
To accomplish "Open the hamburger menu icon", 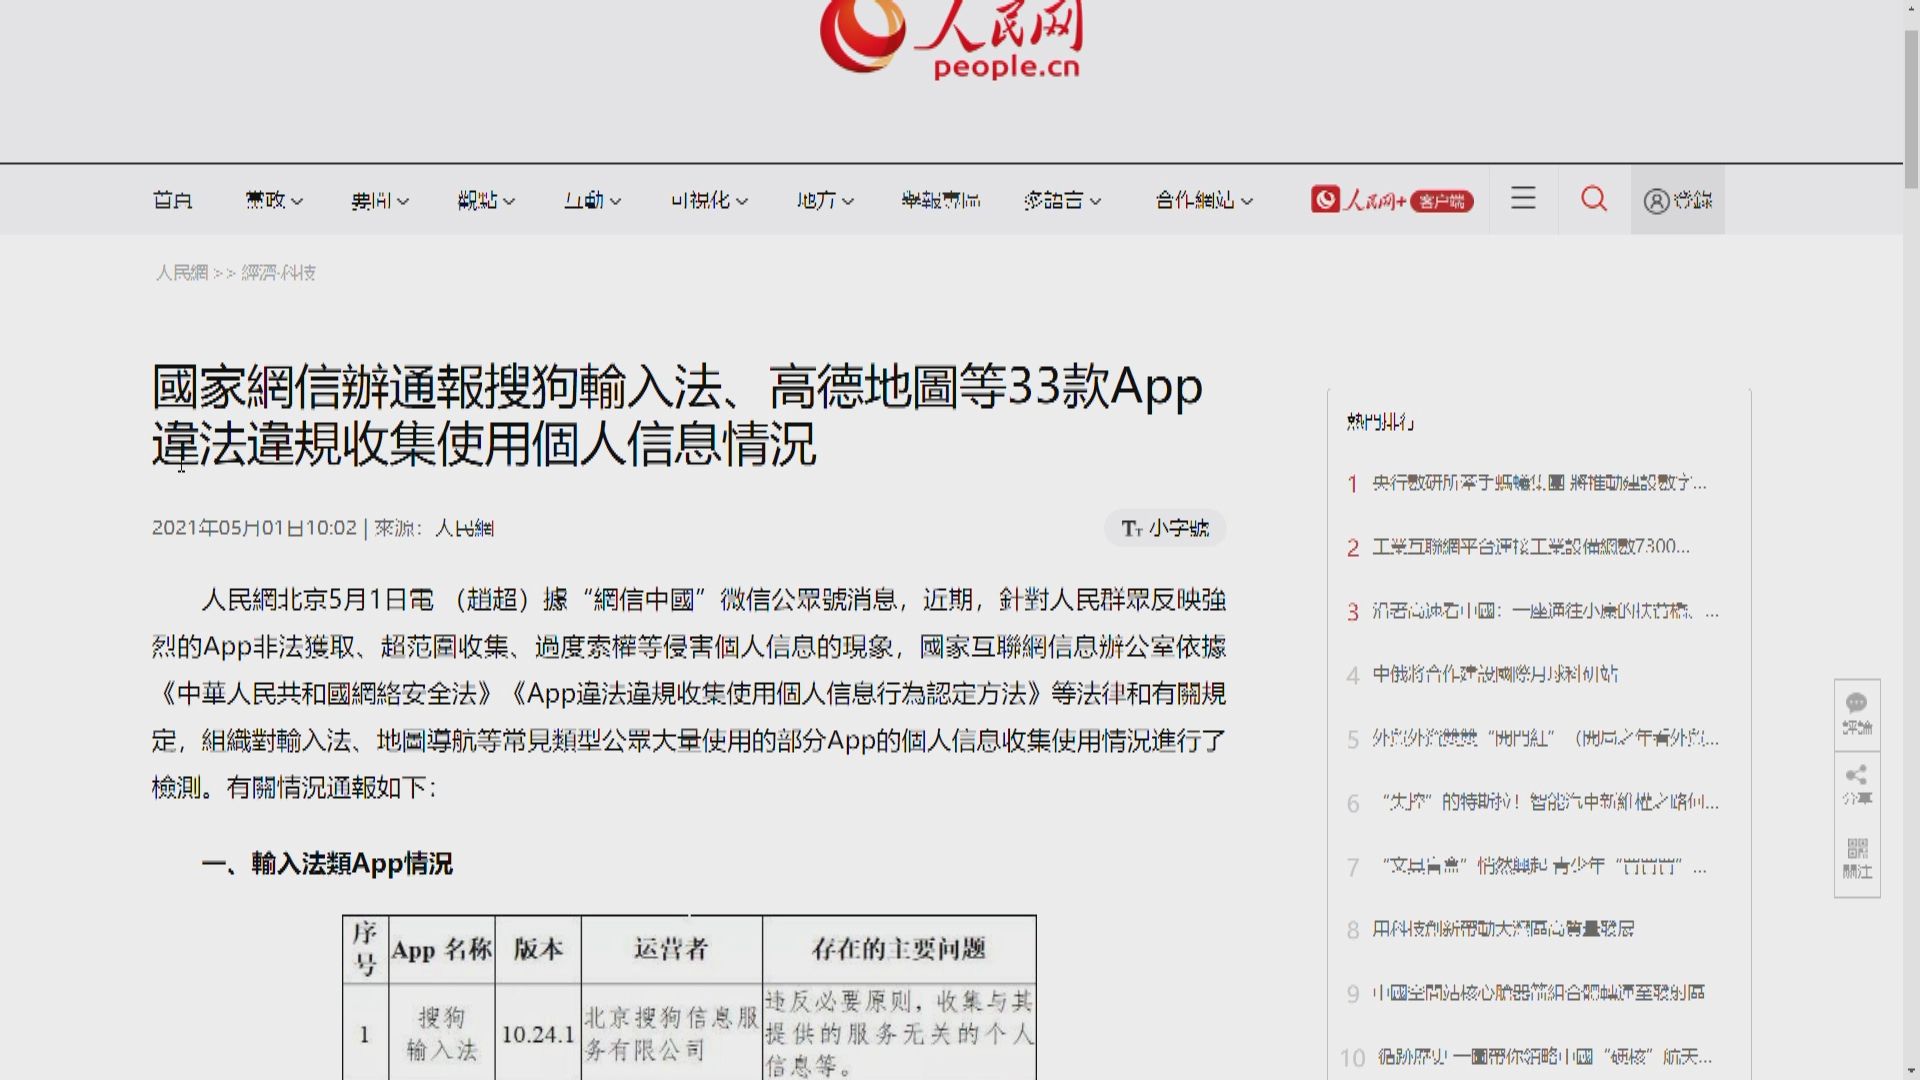I will tap(1523, 198).
